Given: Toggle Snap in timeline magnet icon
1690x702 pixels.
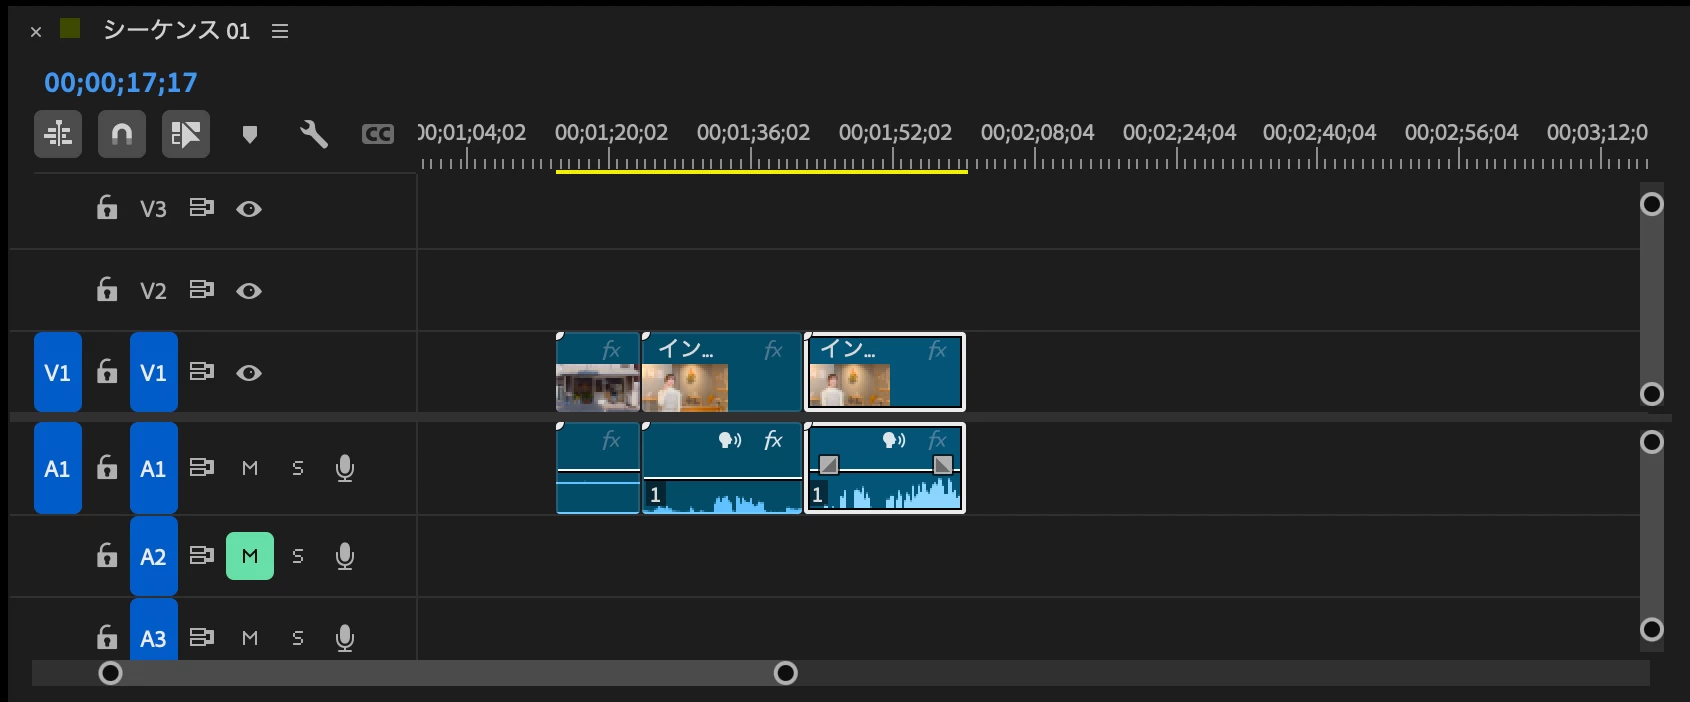Looking at the screenshot, I should 122,134.
